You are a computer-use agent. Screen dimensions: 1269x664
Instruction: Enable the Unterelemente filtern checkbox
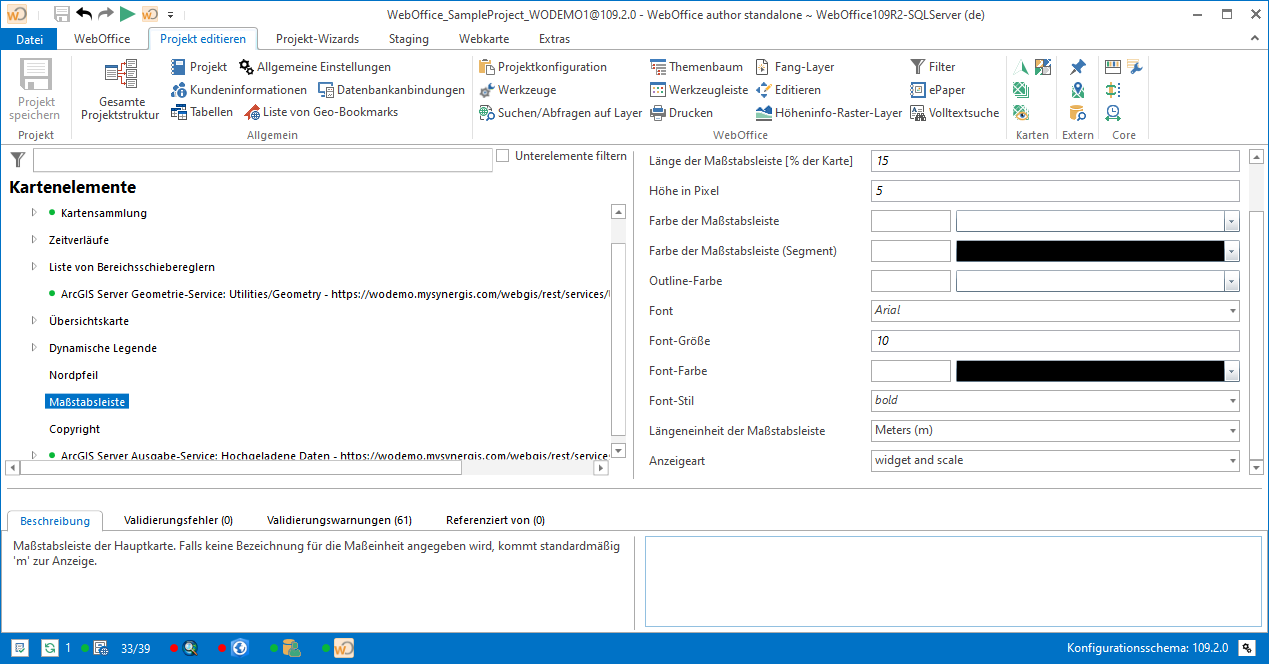[x=503, y=156]
